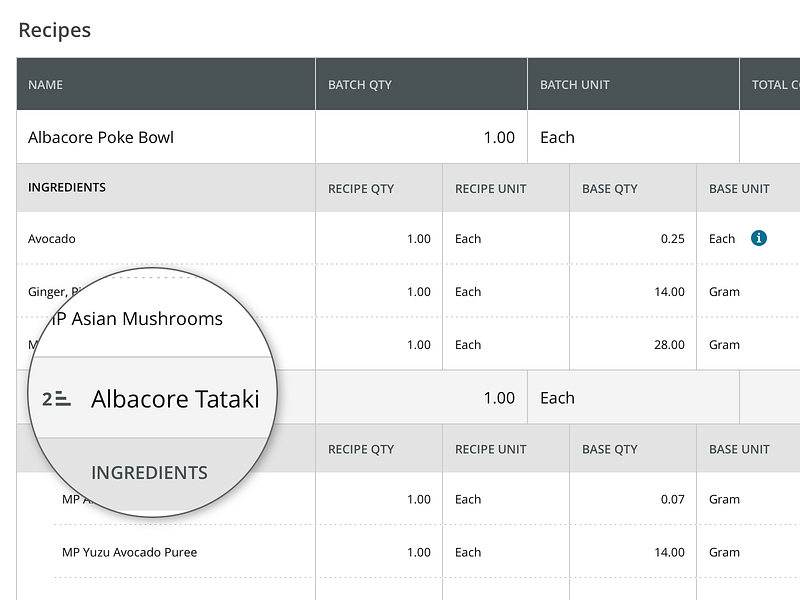Collapse the Albacore Tataki INGREDIENTS section

pyautogui.click(x=150, y=472)
